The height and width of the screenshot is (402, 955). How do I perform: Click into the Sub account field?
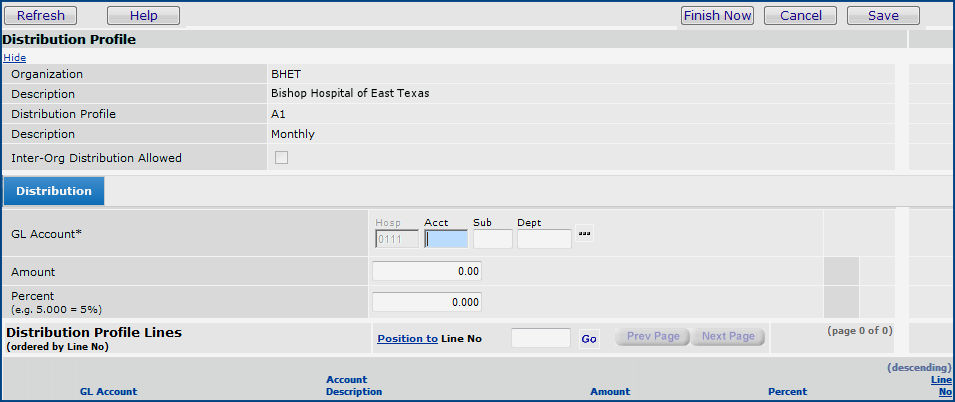point(493,239)
